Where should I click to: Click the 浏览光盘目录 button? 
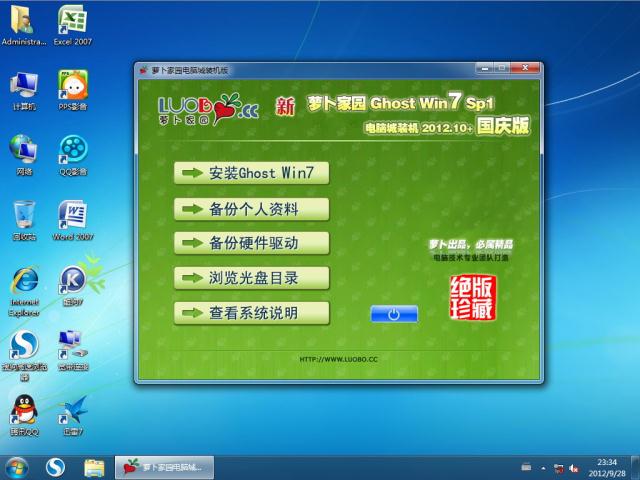pos(251,278)
